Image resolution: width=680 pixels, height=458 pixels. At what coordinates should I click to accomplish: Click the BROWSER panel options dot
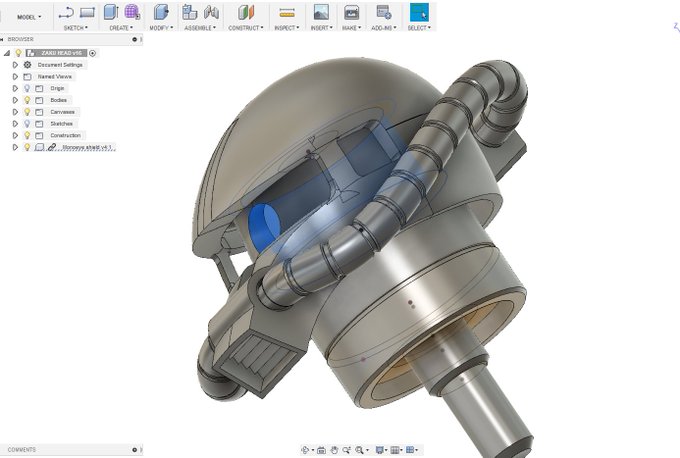point(134,39)
